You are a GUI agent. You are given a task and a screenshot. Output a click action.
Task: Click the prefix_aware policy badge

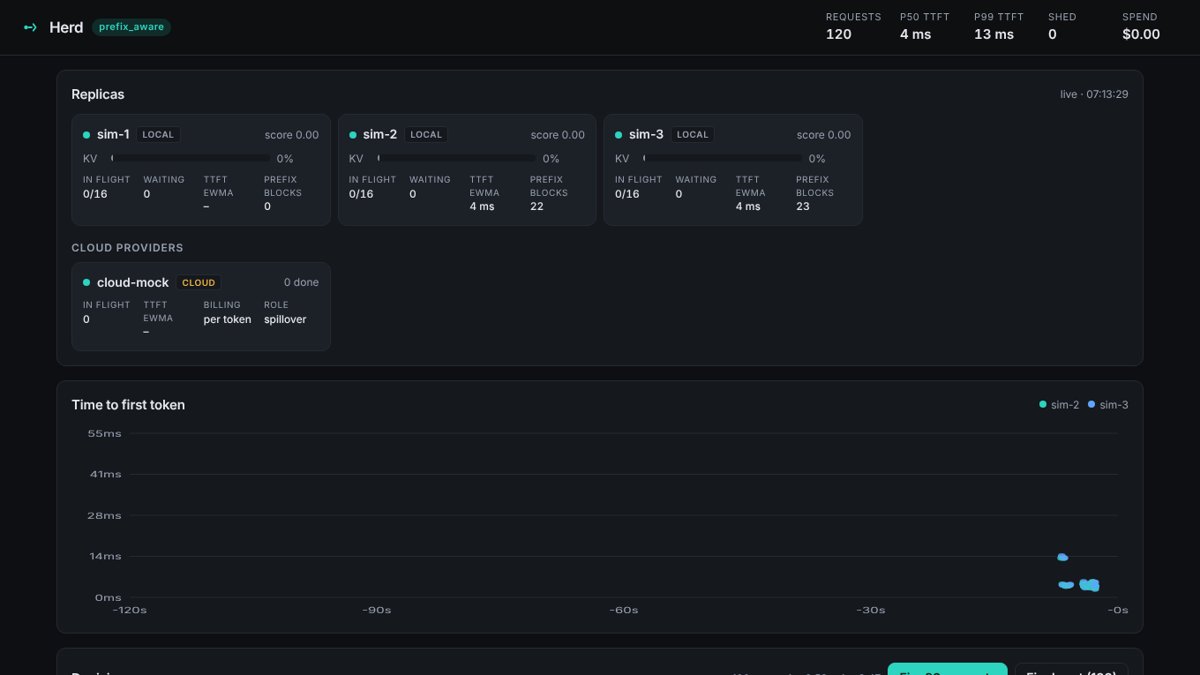(131, 27)
